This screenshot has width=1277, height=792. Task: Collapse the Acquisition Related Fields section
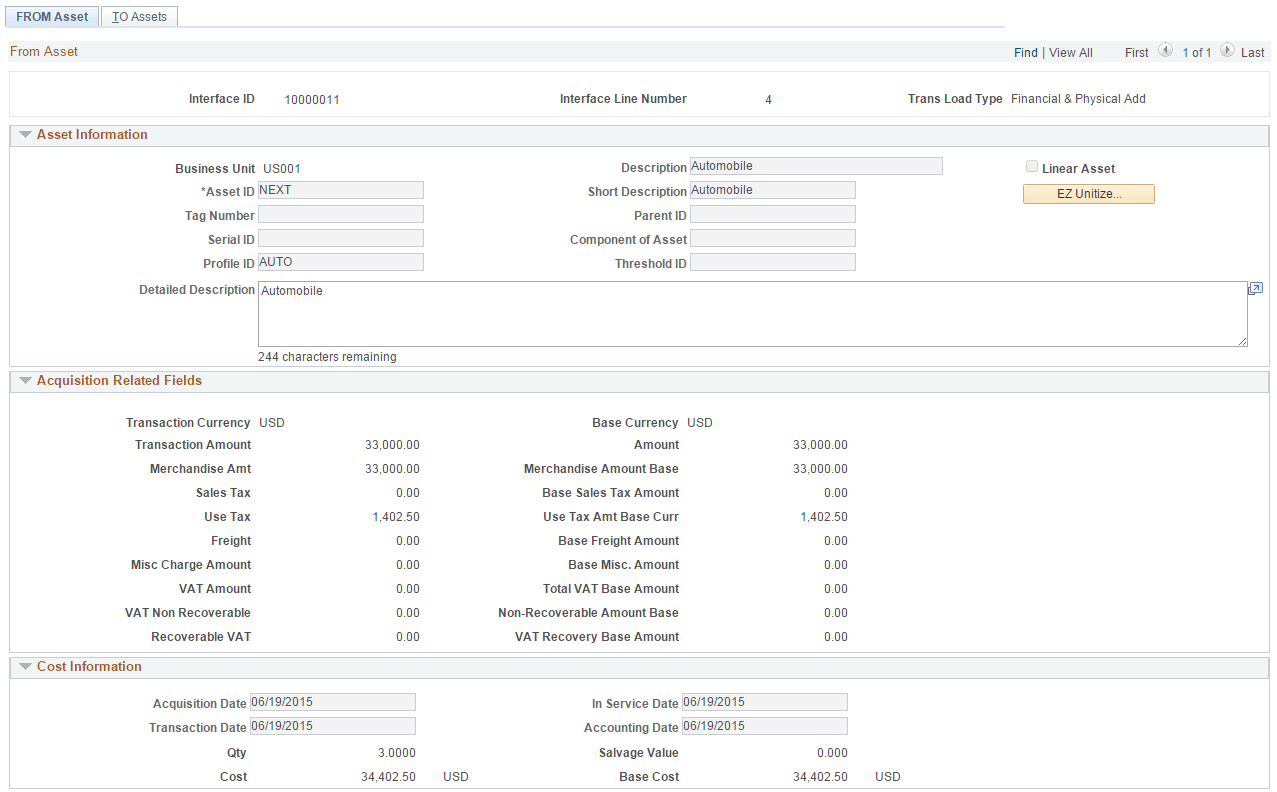pyautogui.click(x=25, y=381)
